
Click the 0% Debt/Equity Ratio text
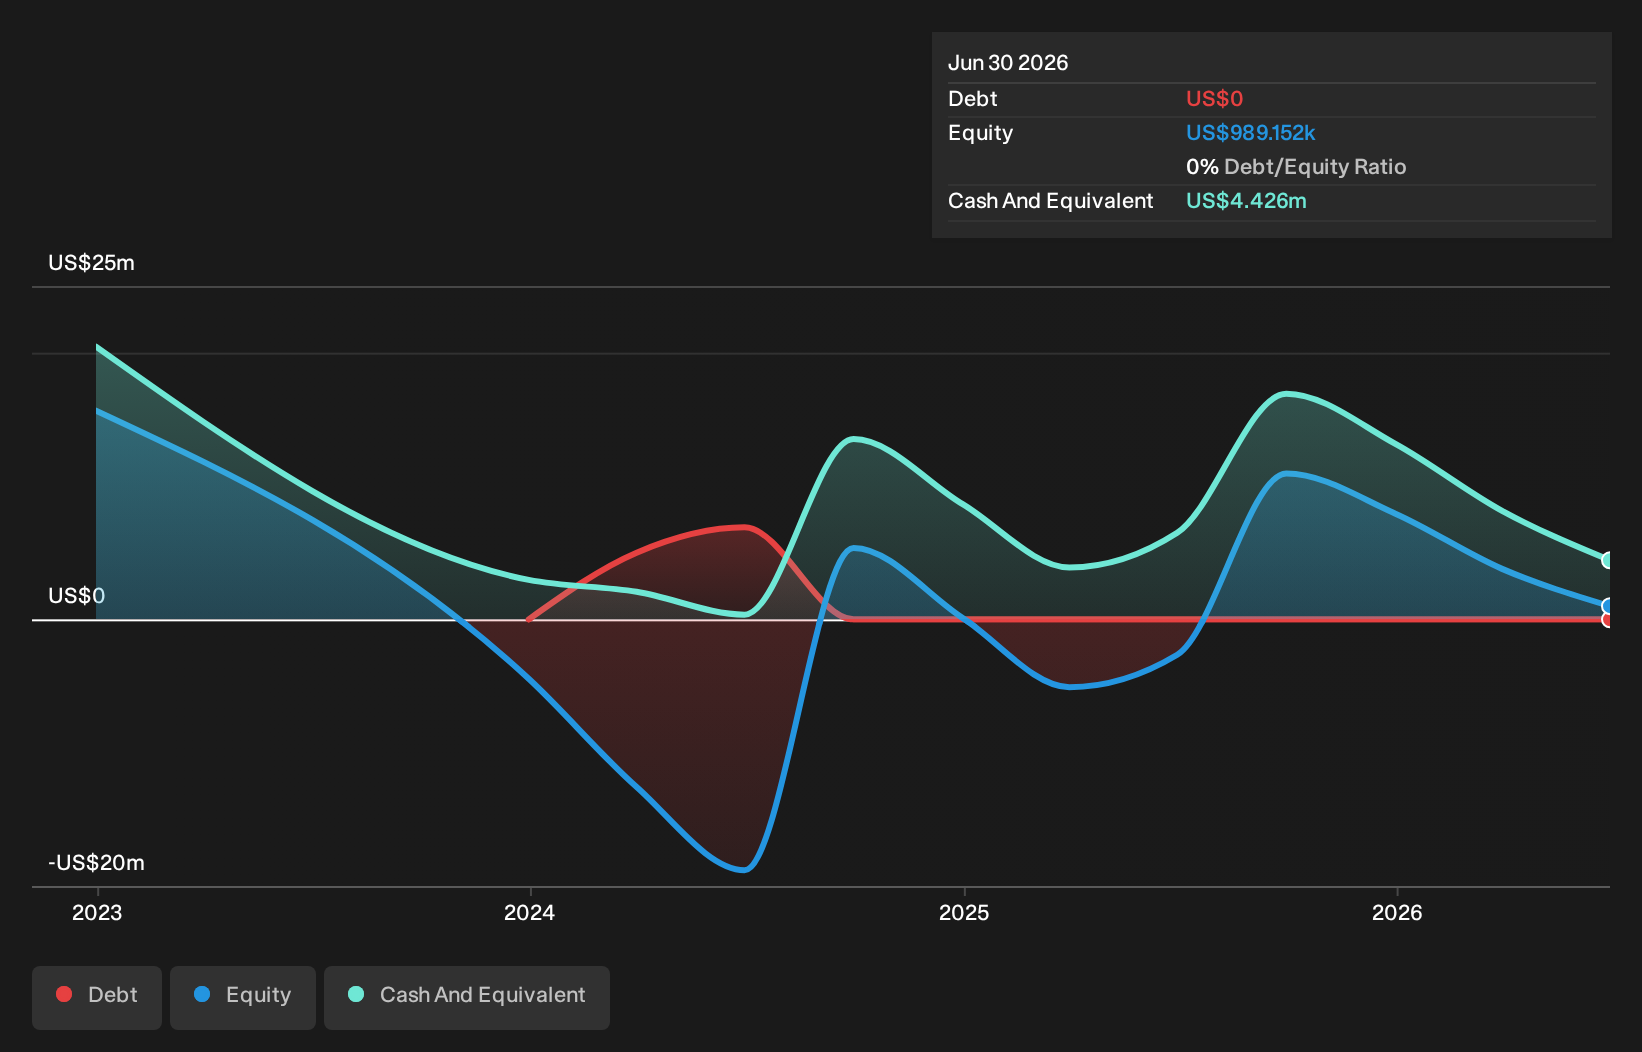(1296, 167)
